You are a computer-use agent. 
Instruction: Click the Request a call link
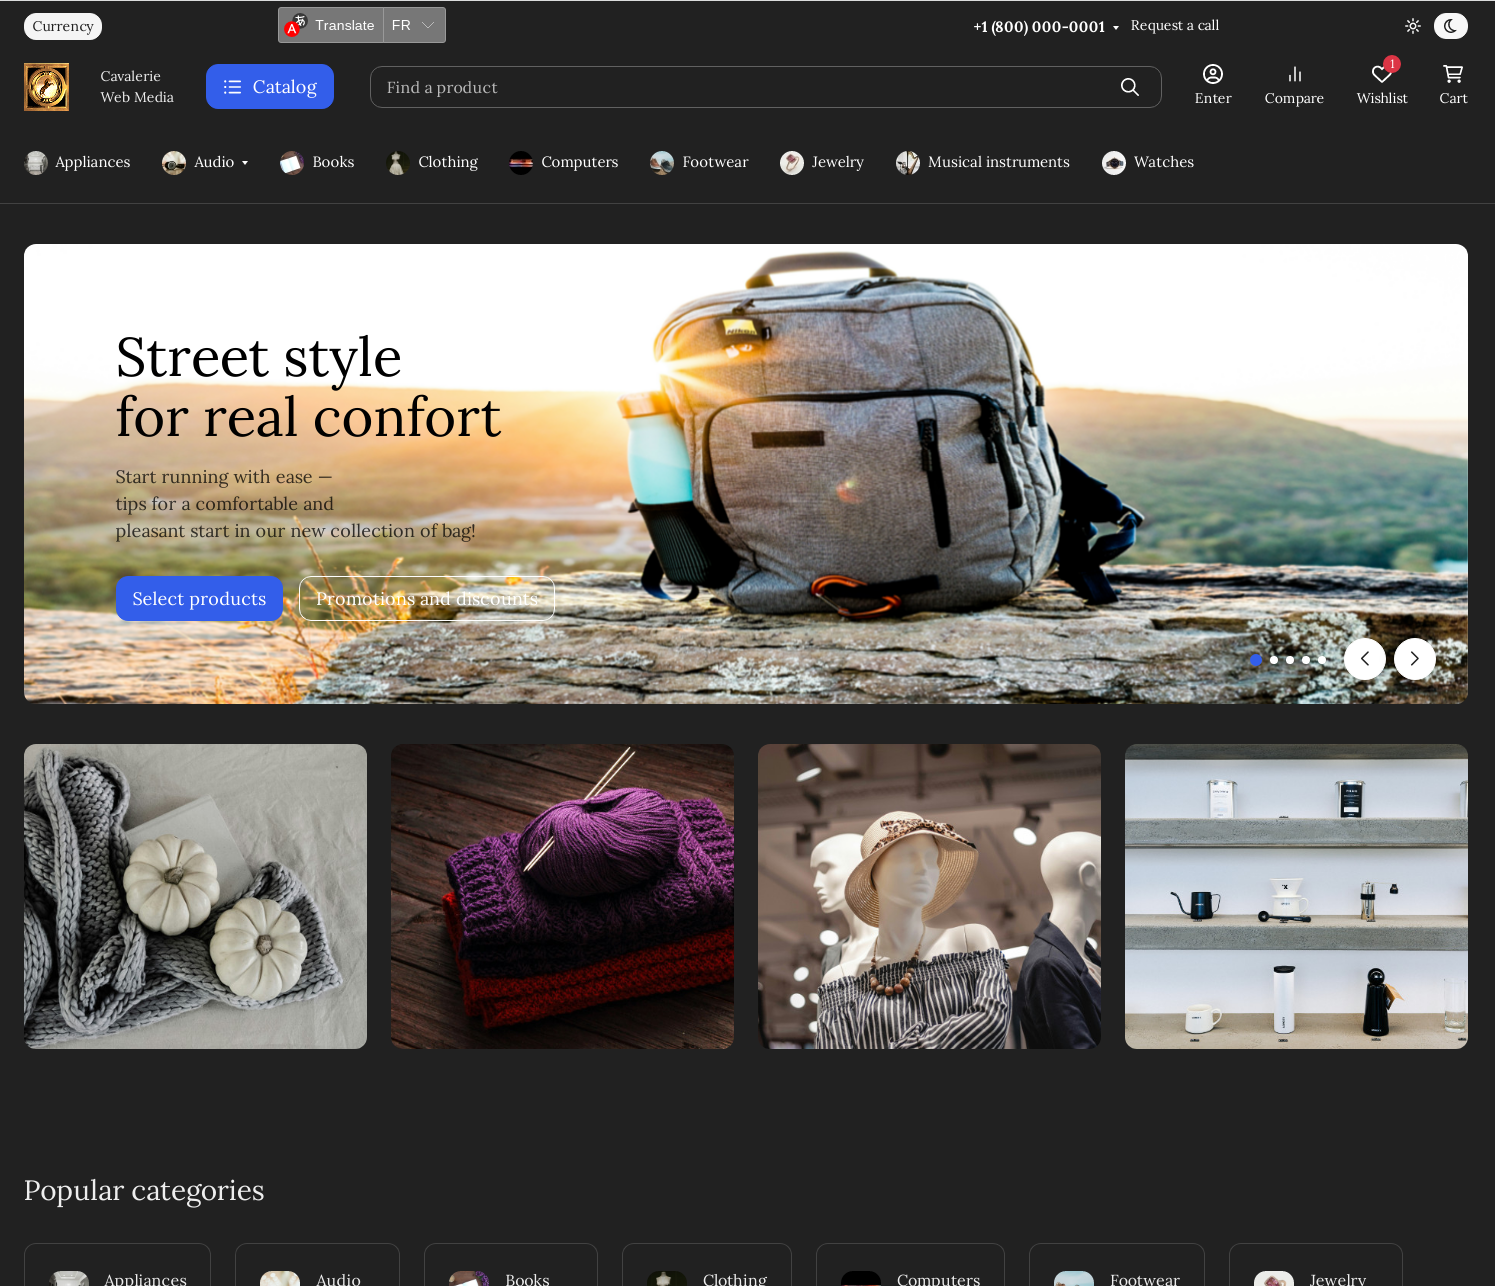pos(1175,26)
